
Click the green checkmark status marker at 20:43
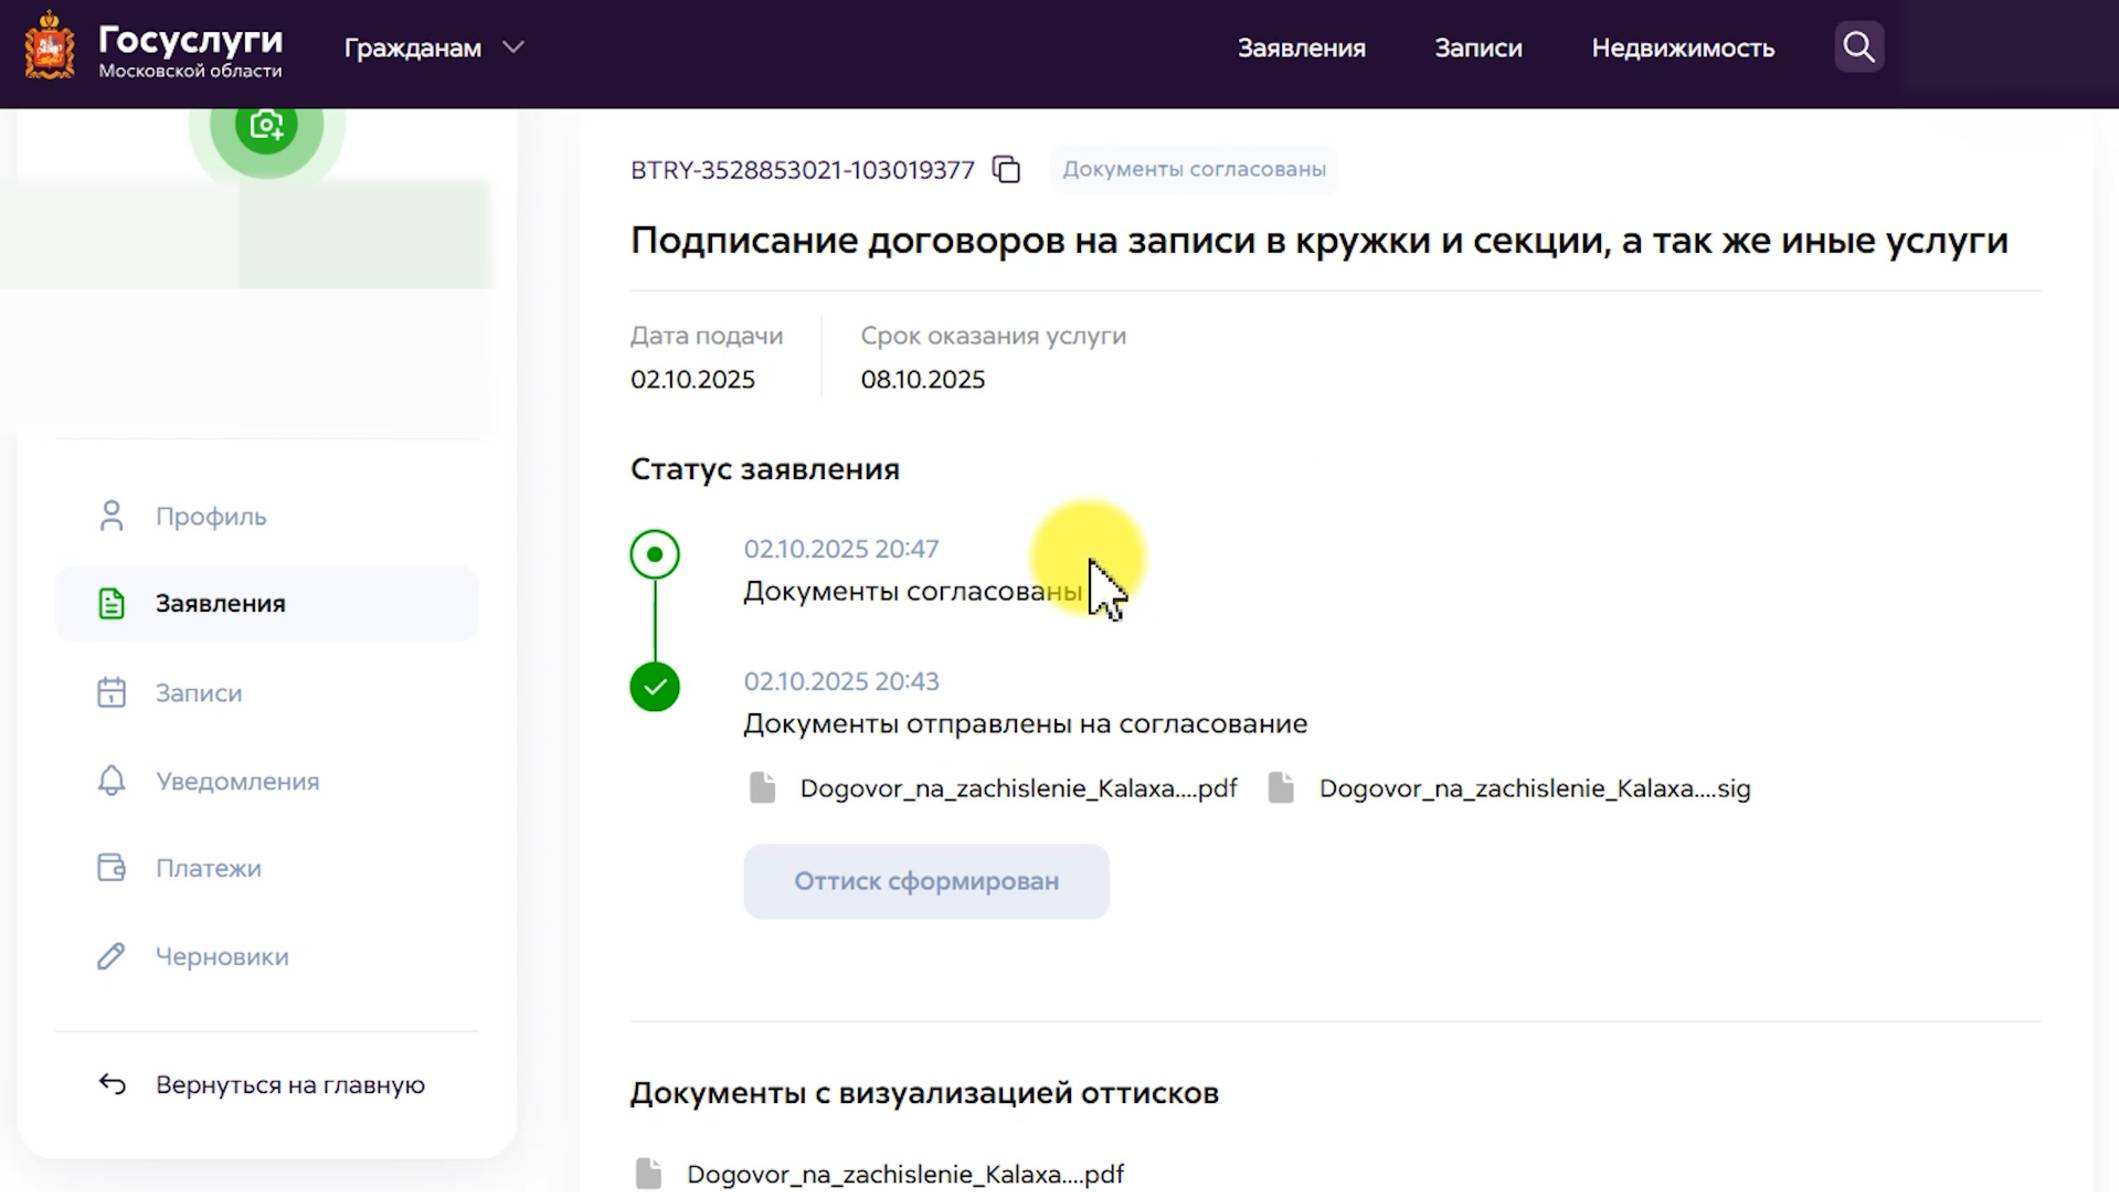[x=655, y=687]
